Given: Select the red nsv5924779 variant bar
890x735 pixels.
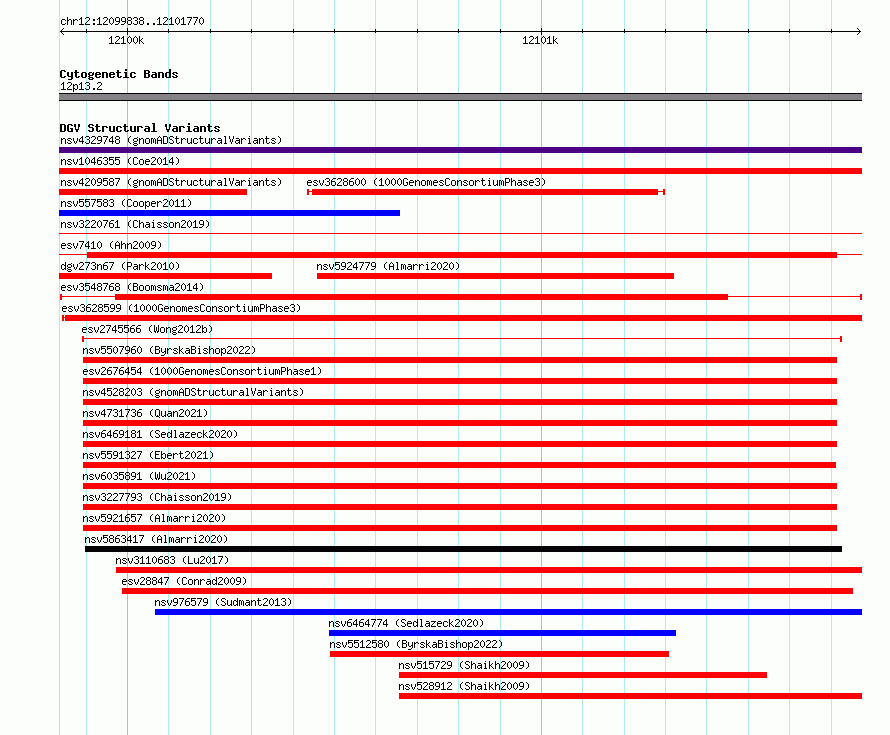Looking at the screenshot, I should [x=496, y=276].
